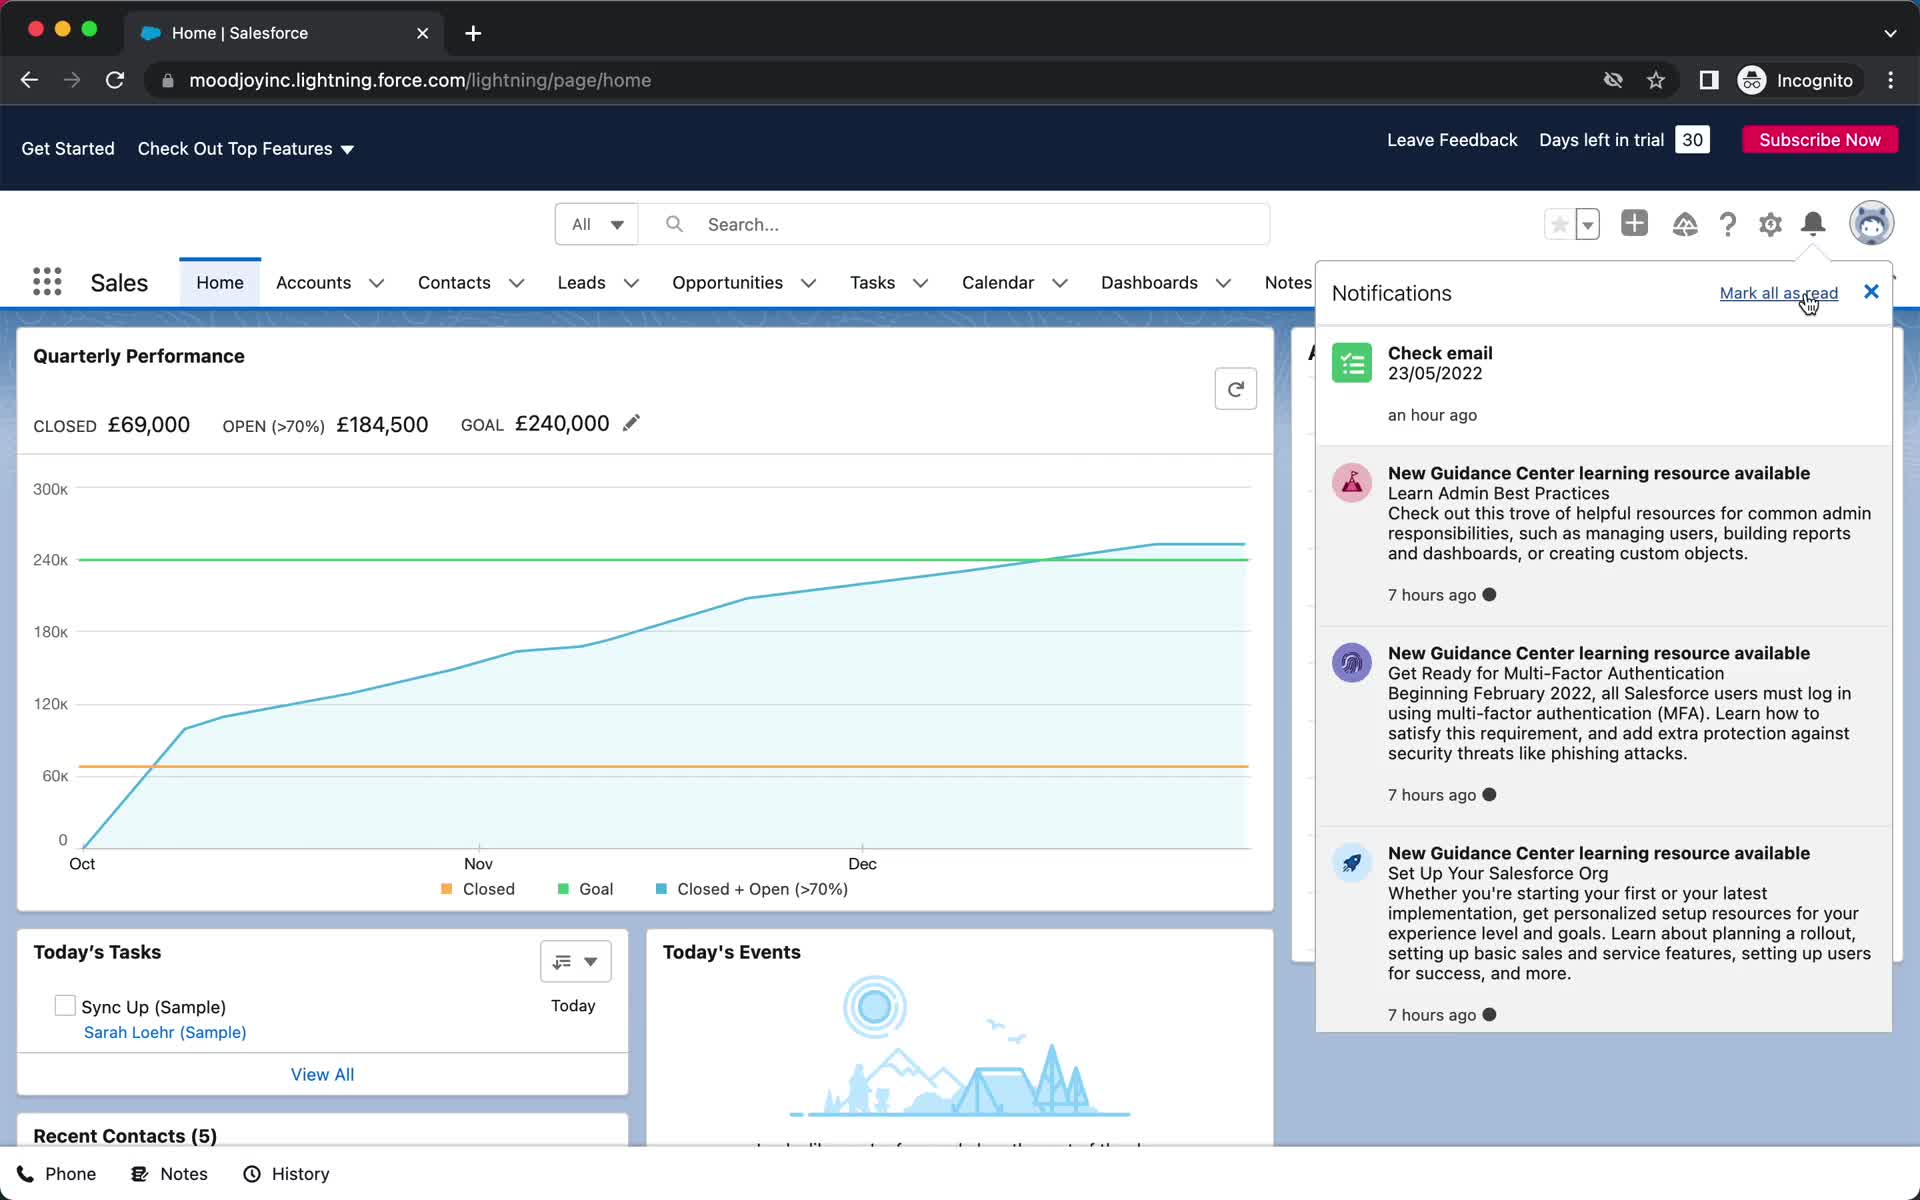This screenshot has width=1920, height=1200.
Task: Edit the goal with the pencil icon
Action: pyautogui.click(x=631, y=423)
